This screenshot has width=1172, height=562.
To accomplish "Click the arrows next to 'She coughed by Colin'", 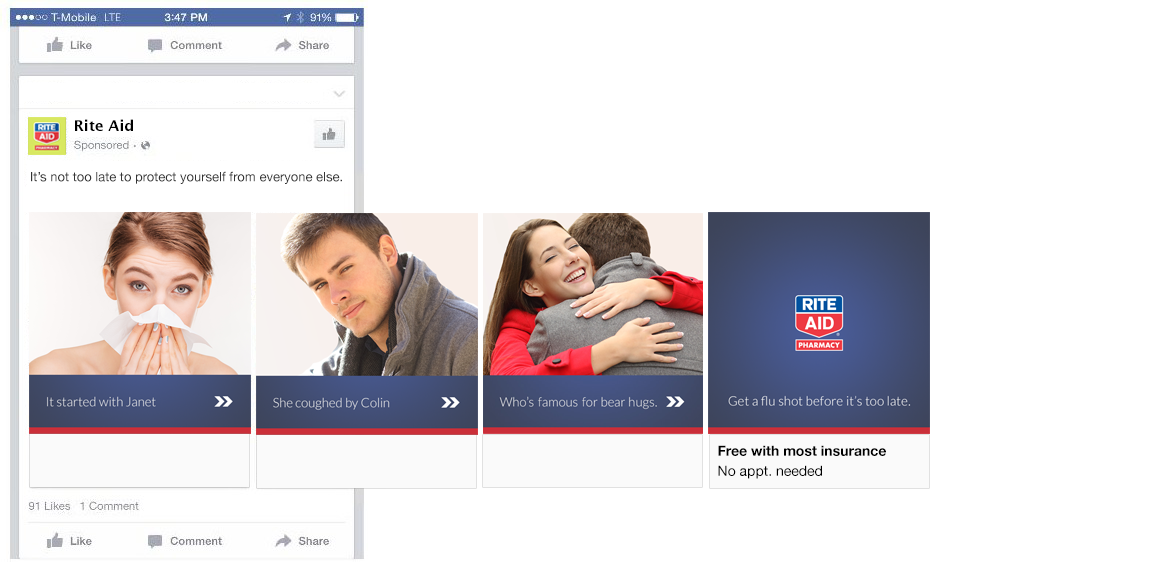I will [x=450, y=403].
